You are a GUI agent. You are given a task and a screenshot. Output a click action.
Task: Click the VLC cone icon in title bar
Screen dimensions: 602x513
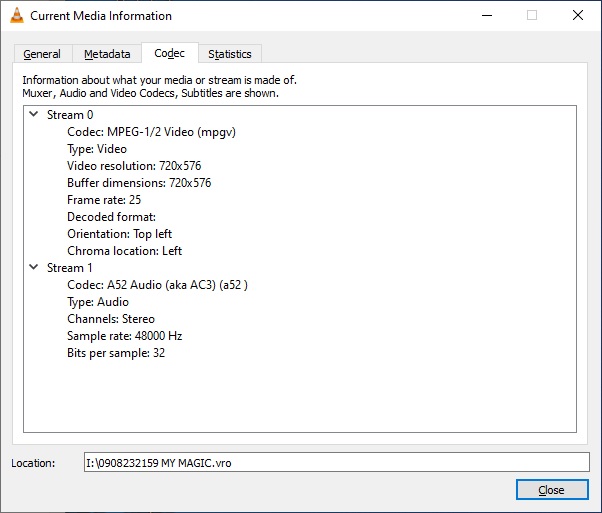coord(16,16)
